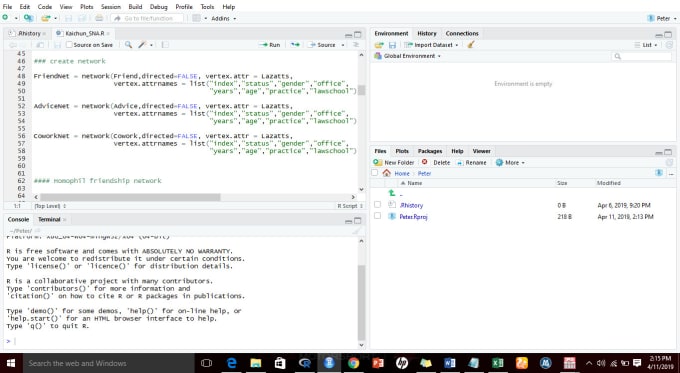Screen dimensions: 680x373
Task: Toggle select-all checkbox in Files path bar
Action: pos(375,173)
